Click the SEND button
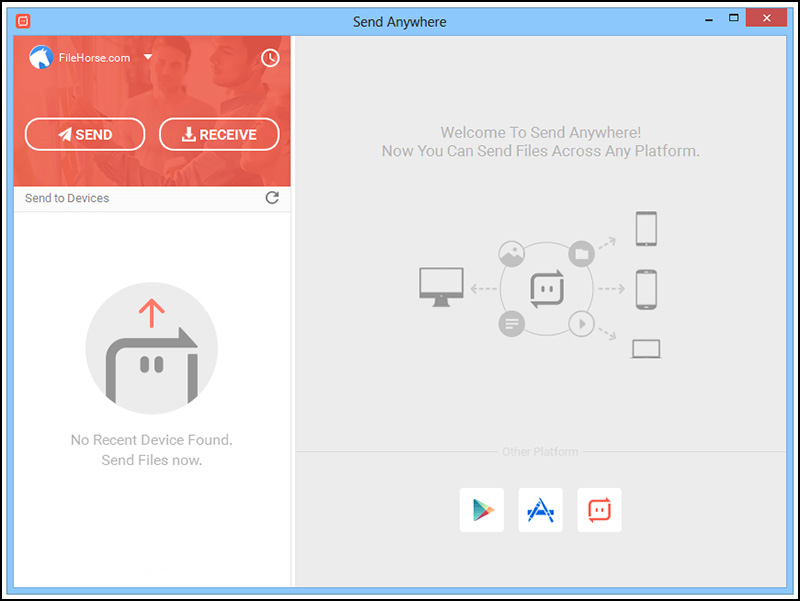The width and height of the screenshot is (800, 601). [x=85, y=134]
